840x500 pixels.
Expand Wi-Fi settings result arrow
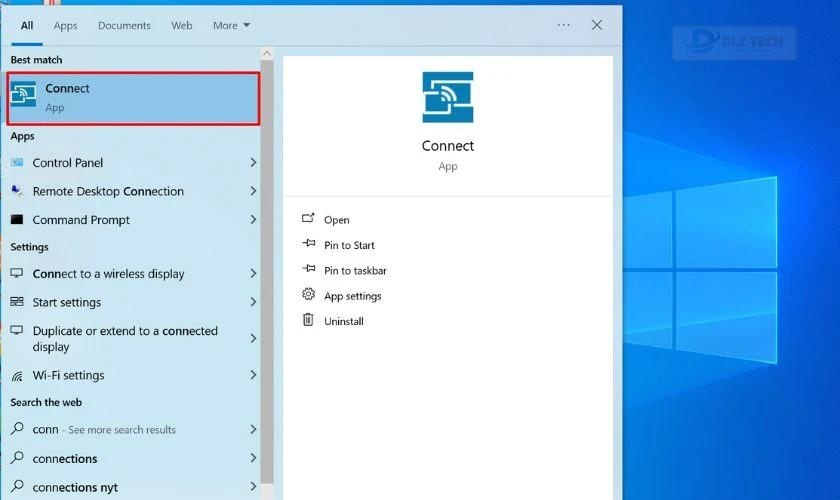(x=253, y=375)
